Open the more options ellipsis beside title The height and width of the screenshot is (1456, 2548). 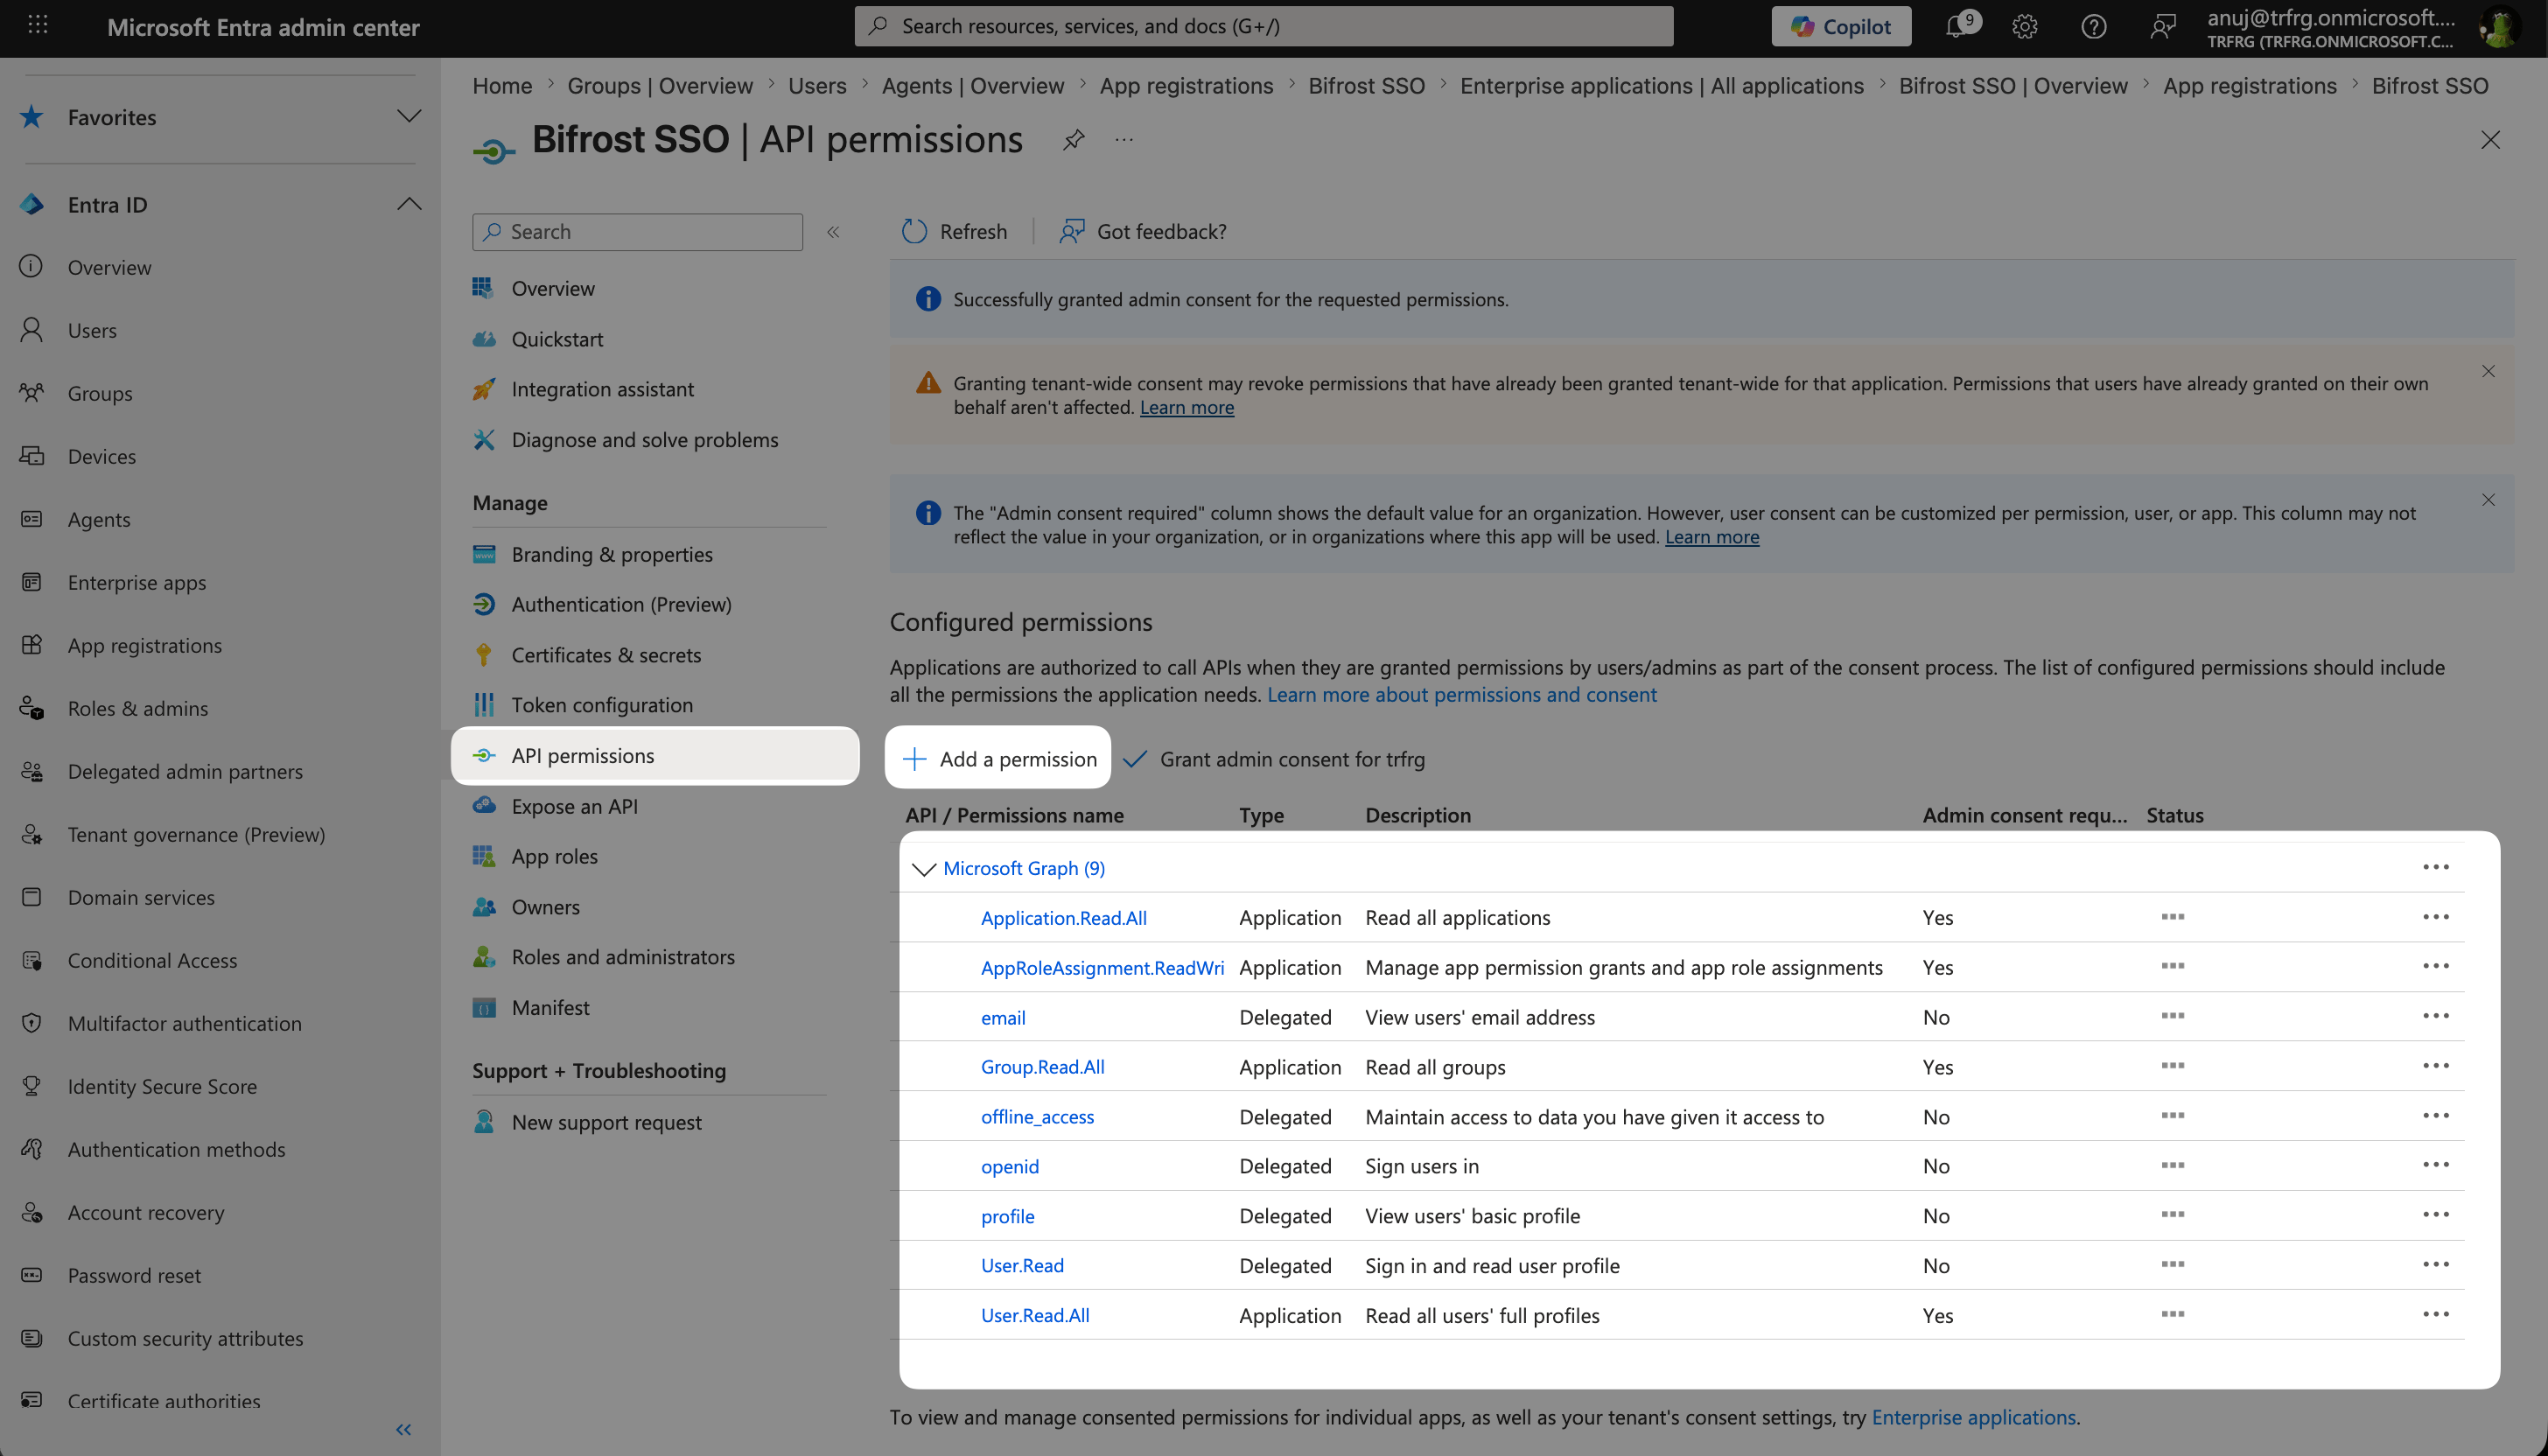coord(1124,140)
